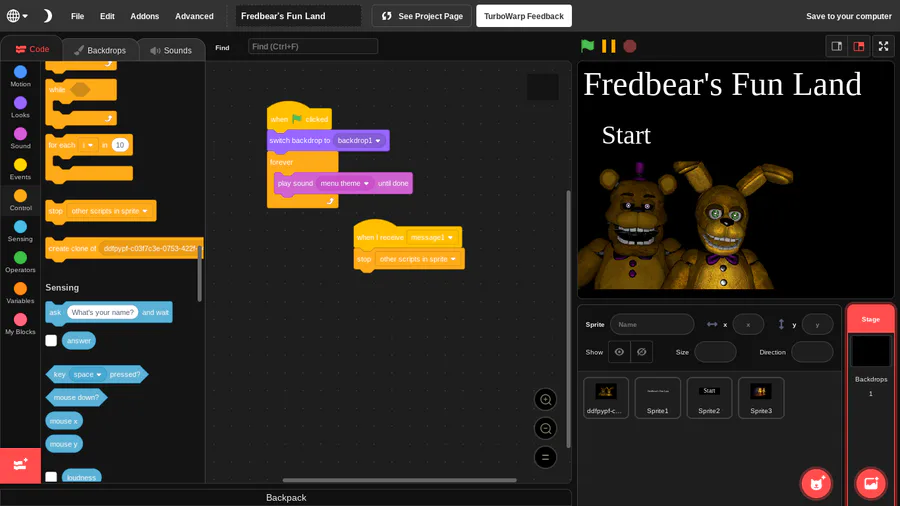Viewport: 900px width, 506px height.
Task: Select the Sprite1 thumbnail
Action: pos(658,398)
